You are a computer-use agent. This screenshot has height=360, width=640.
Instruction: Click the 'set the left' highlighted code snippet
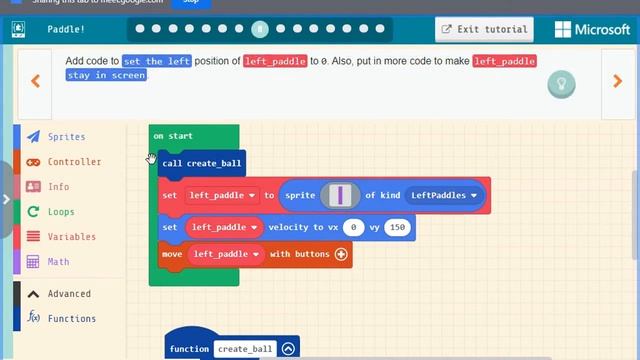(x=157, y=61)
